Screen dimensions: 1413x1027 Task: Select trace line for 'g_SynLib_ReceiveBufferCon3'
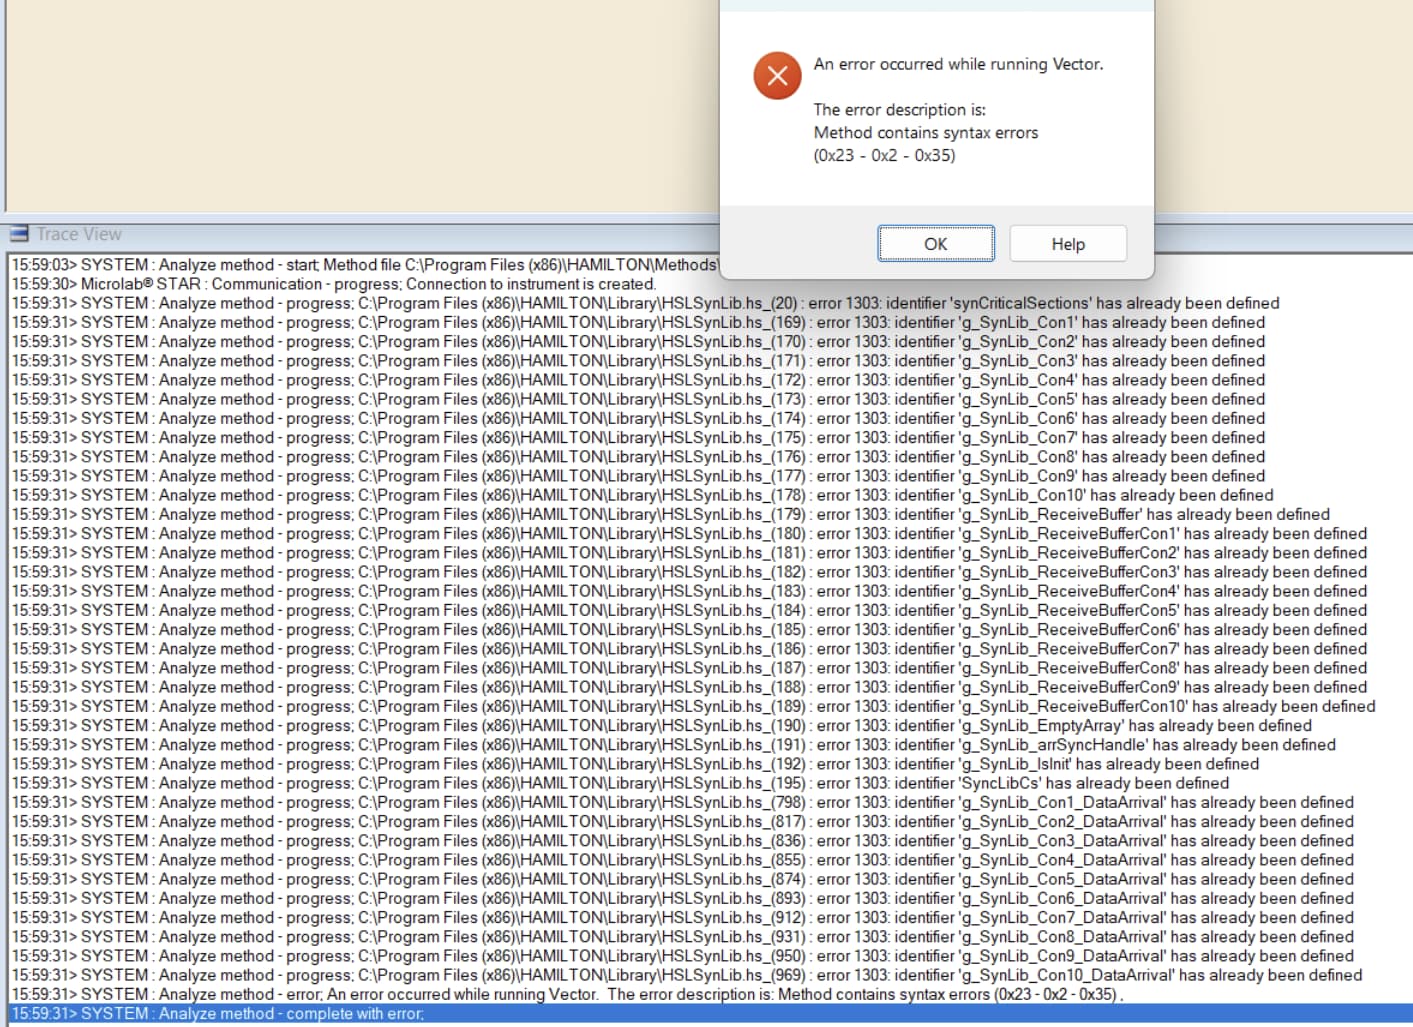click(689, 572)
